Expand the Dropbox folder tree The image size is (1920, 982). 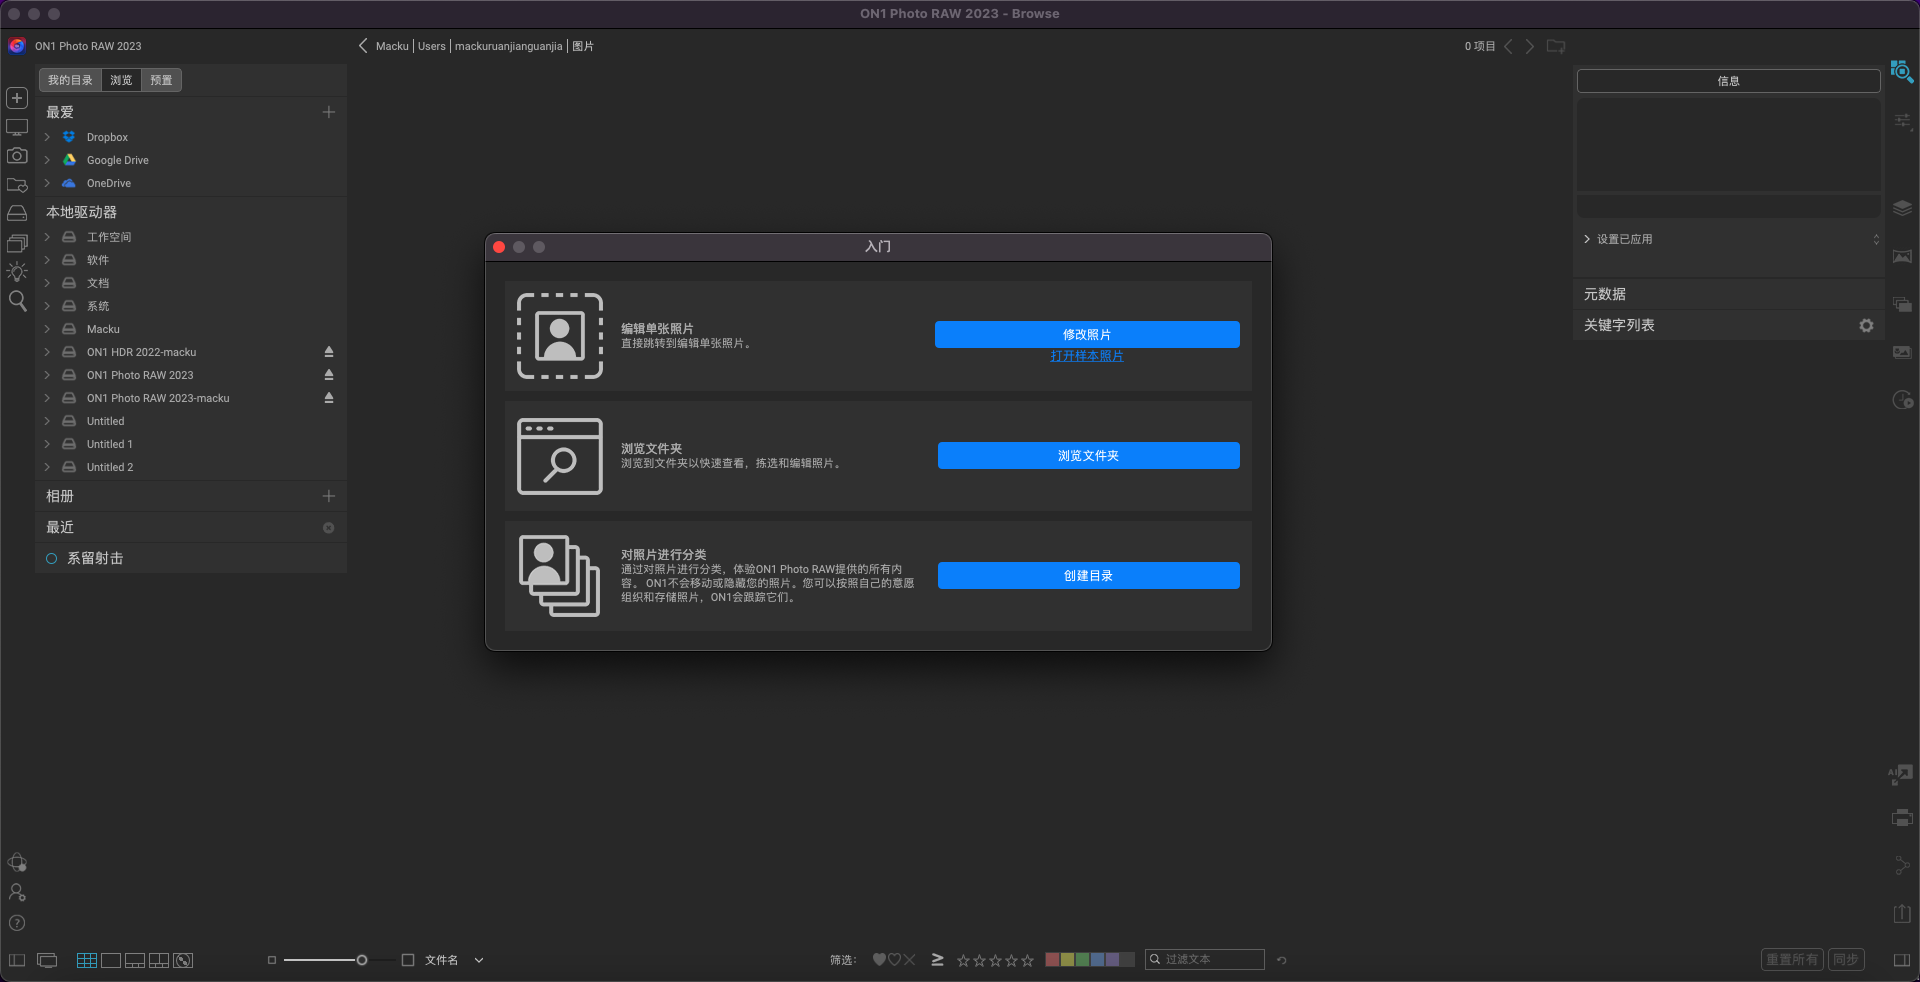point(47,137)
